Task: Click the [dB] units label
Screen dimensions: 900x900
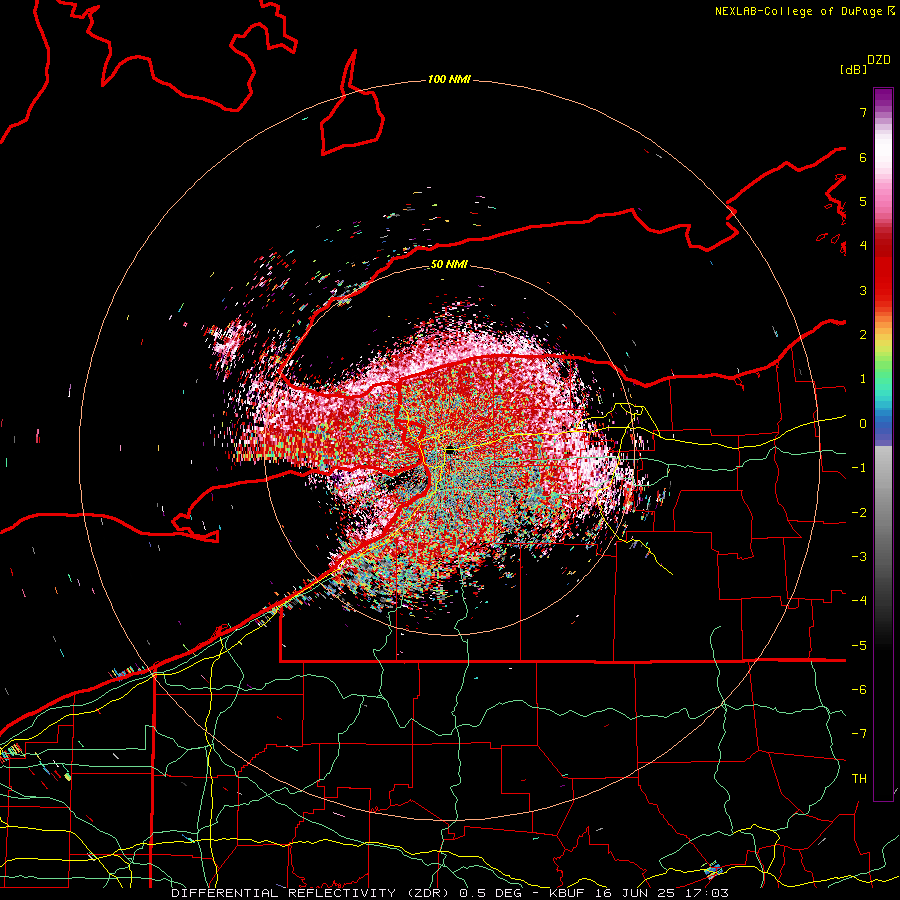Action: tap(853, 69)
